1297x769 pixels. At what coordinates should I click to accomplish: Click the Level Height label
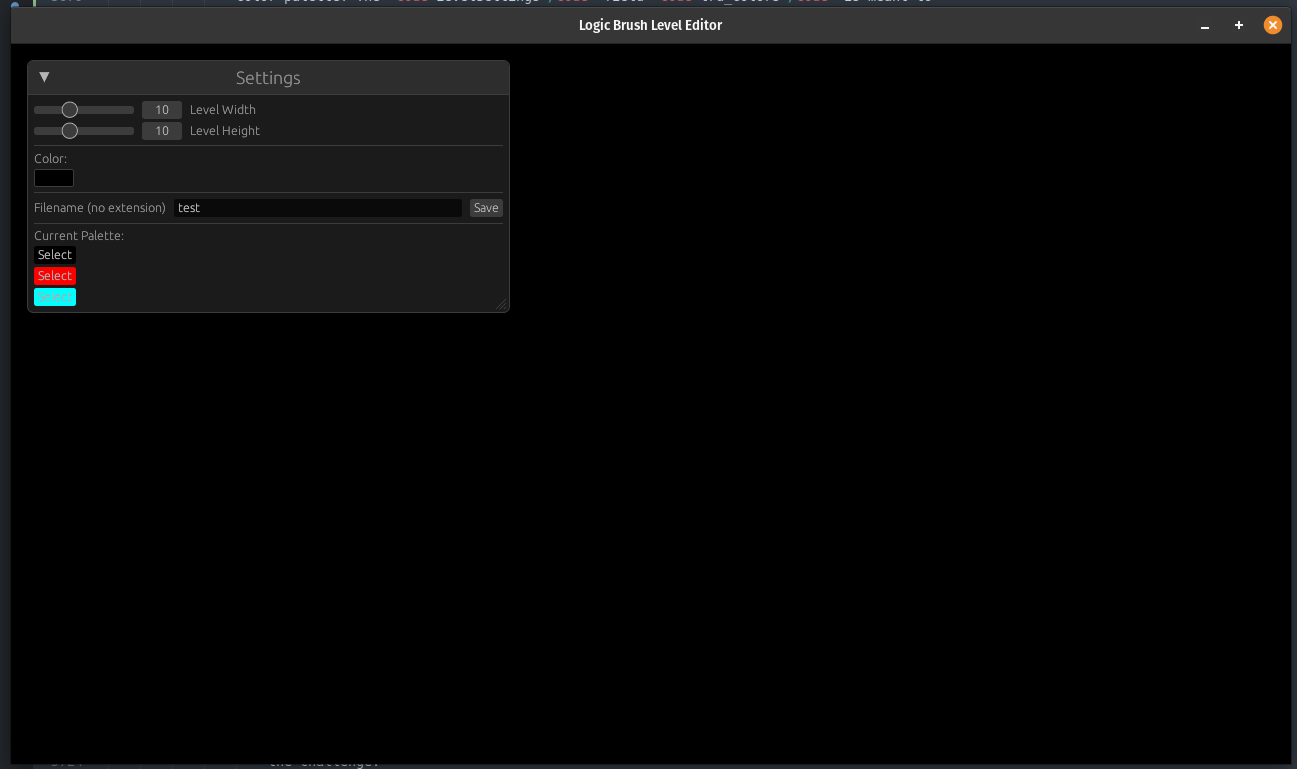[x=225, y=131]
